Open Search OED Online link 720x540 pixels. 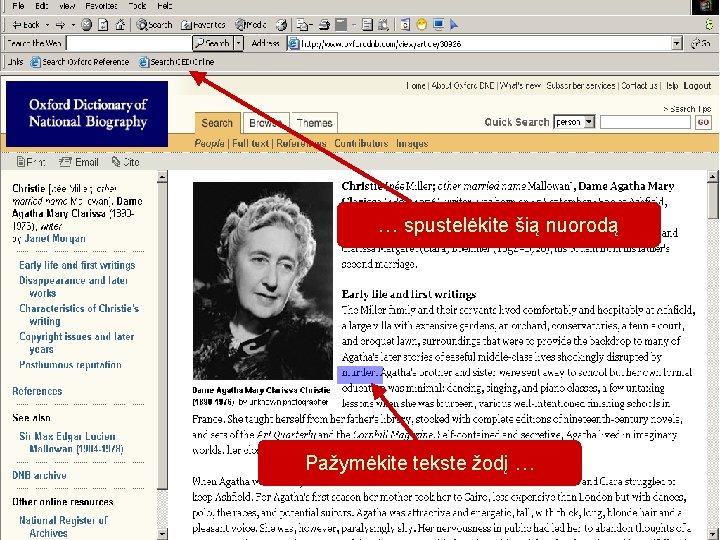(177, 62)
